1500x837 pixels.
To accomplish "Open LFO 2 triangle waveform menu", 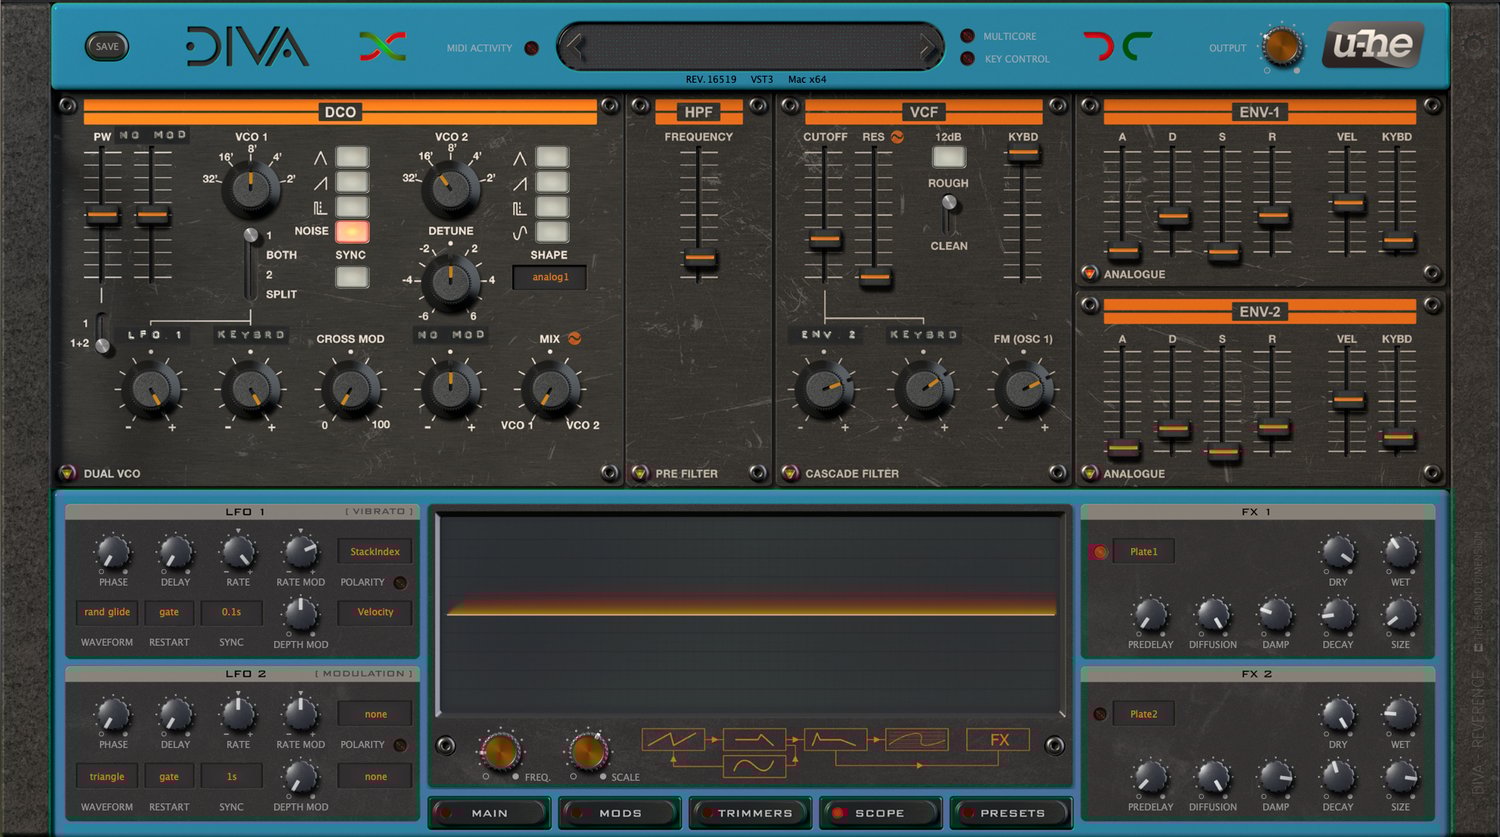I will click(x=107, y=776).
